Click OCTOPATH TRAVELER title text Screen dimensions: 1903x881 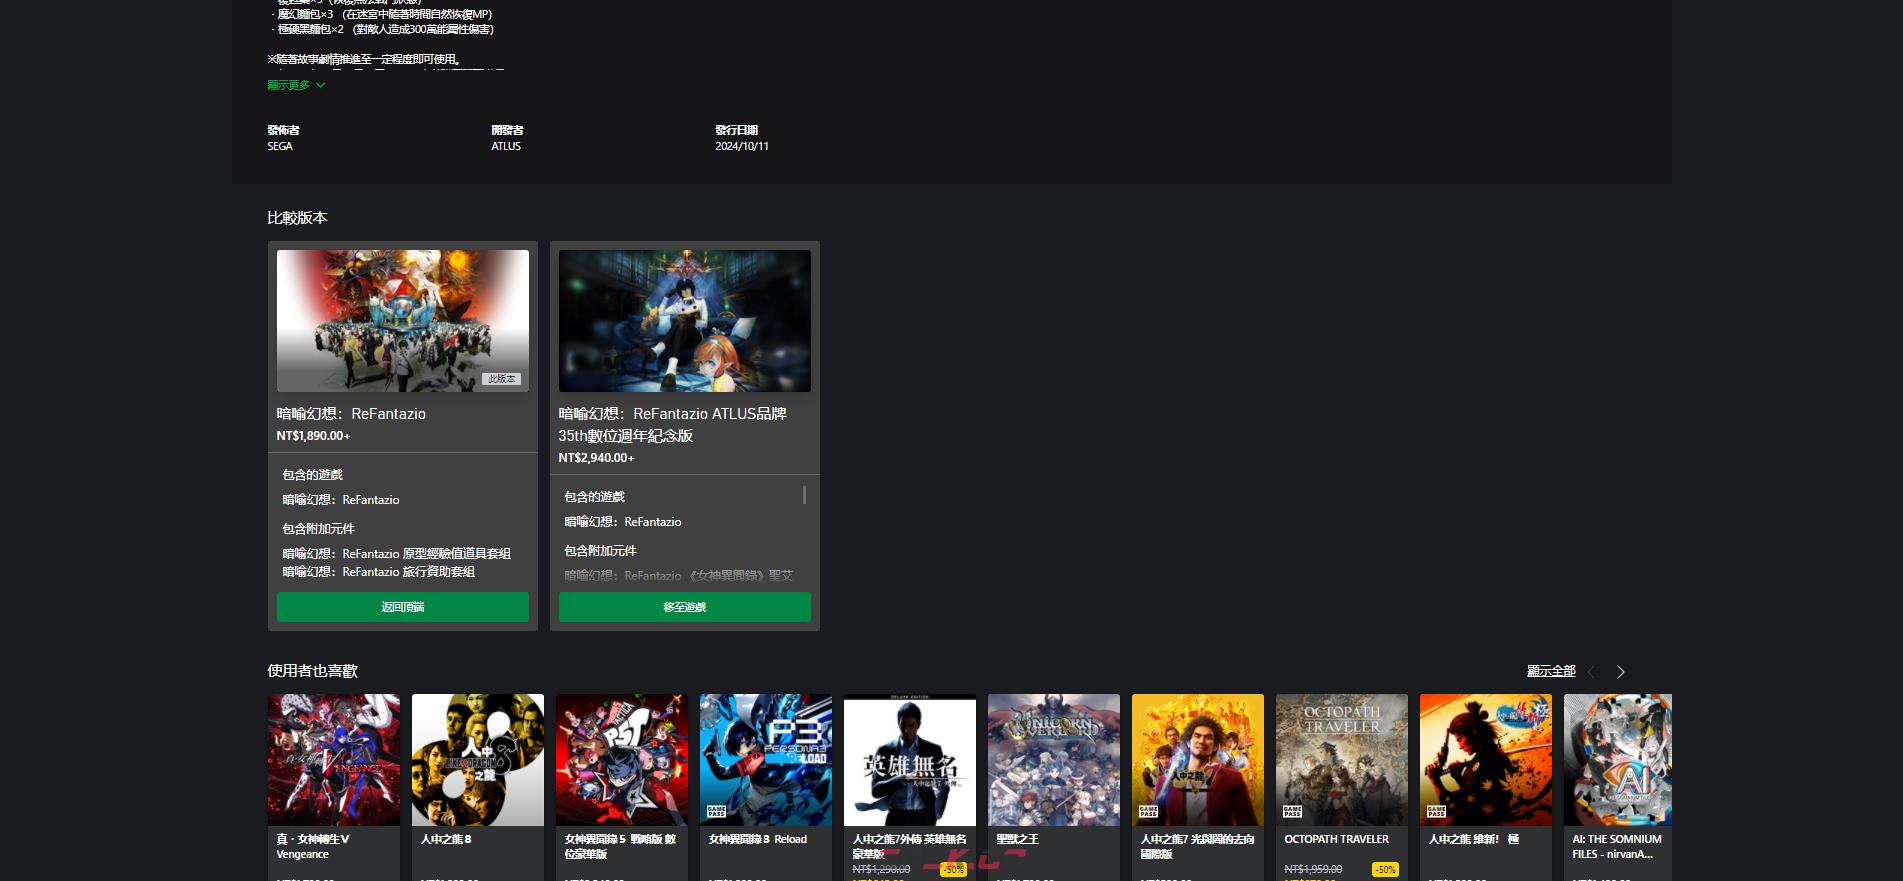coord(1337,839)
